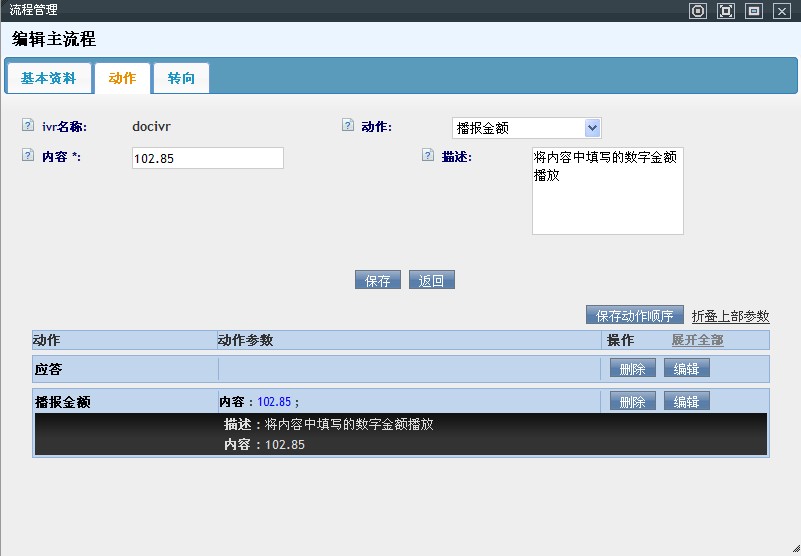This screenshot has width=801, height=556.
Task: Click the restore window icon in title bar
Action: [x=754, y=11]
